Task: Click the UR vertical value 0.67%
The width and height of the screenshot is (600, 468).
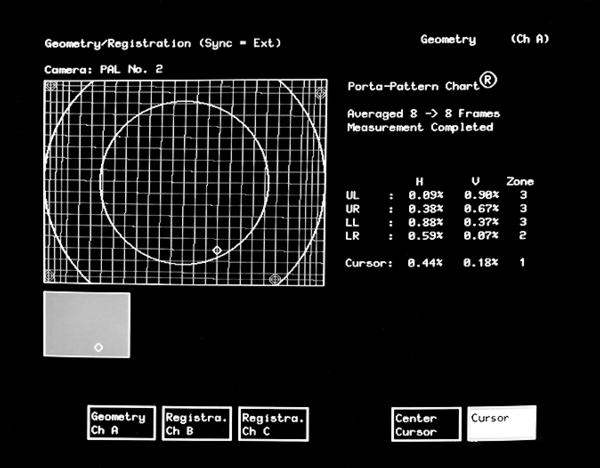Action: pyautogui.click(x=481, y=209)
